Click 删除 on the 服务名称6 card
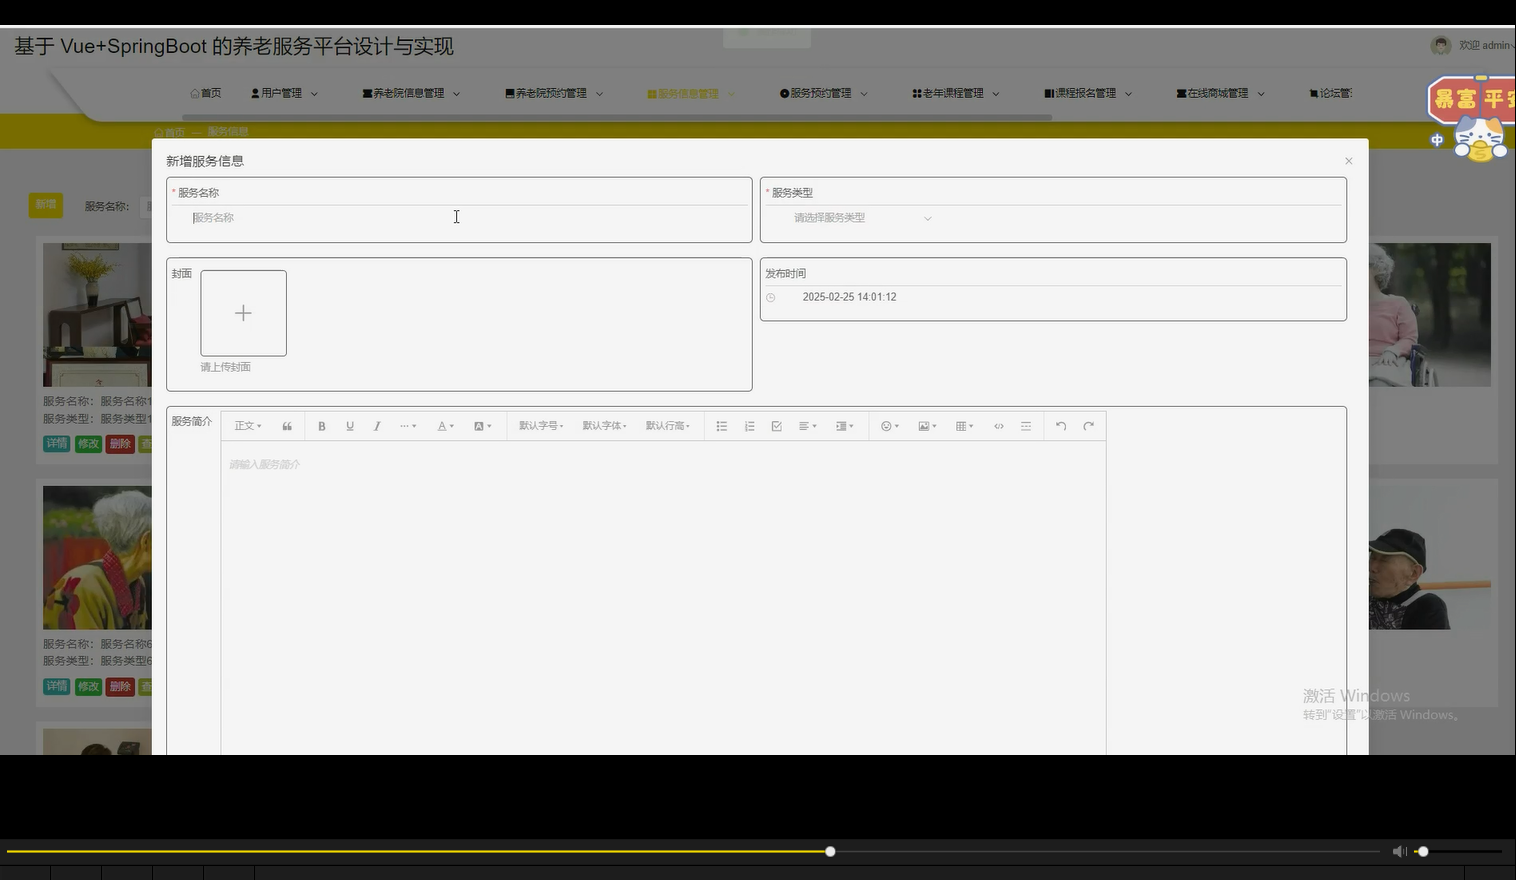 tap(120, 687)
